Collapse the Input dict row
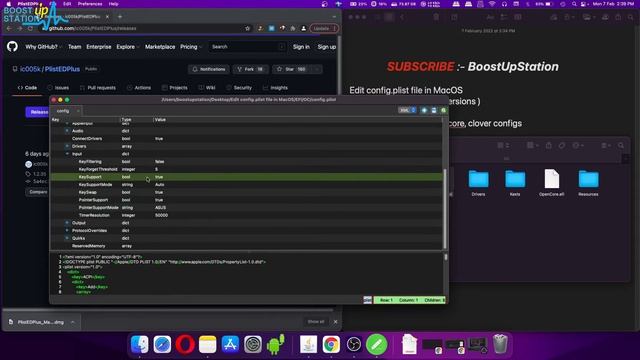The width and height of the screenshot is (640, 360). click(67, 154)
